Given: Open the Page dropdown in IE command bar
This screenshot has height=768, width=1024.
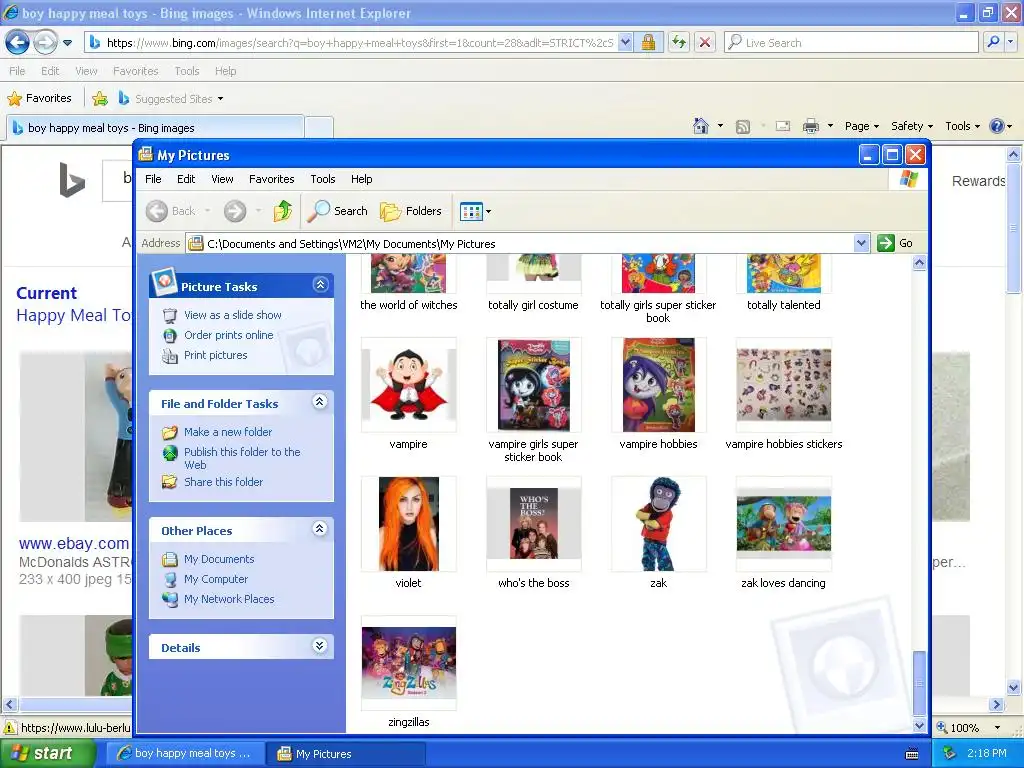Looking at the screenshot, I should tap(862, 126).
